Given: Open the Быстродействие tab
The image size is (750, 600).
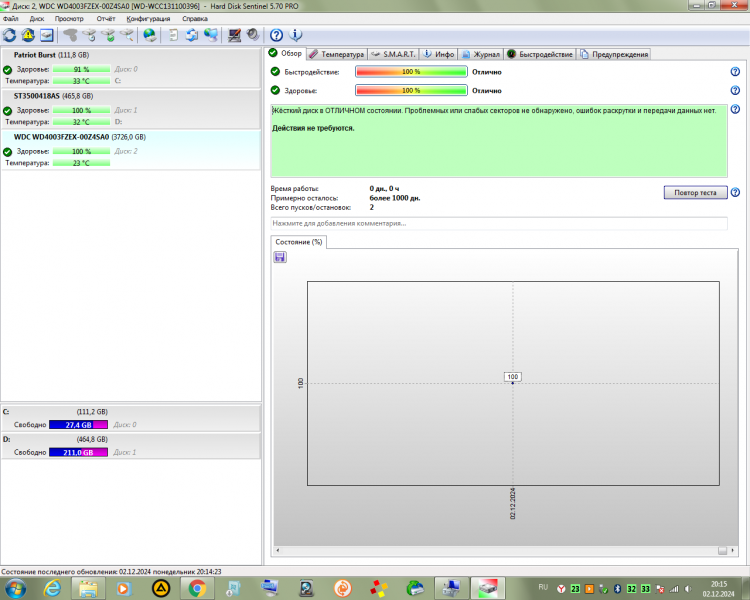Looking at the screenshot, I should tap(540, 55).
